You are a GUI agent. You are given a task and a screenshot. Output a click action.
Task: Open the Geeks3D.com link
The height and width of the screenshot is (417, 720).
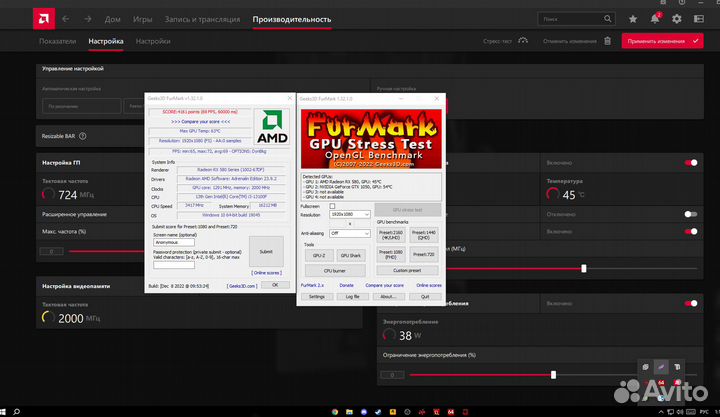[x=242, y=286]
